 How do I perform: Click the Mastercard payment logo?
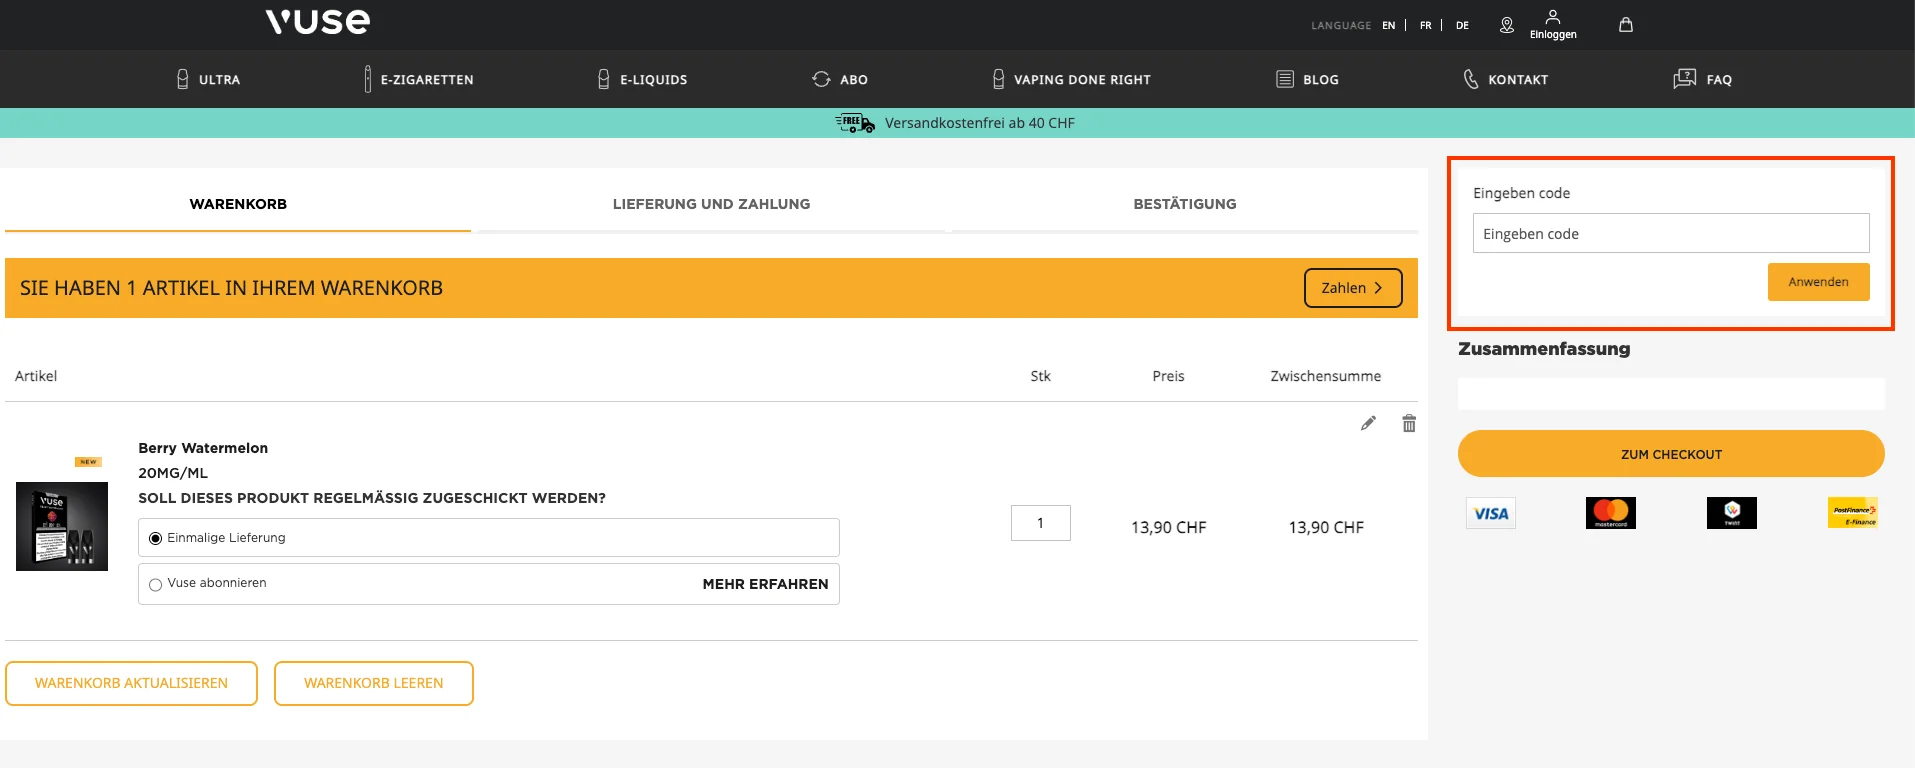(1611, 513)
